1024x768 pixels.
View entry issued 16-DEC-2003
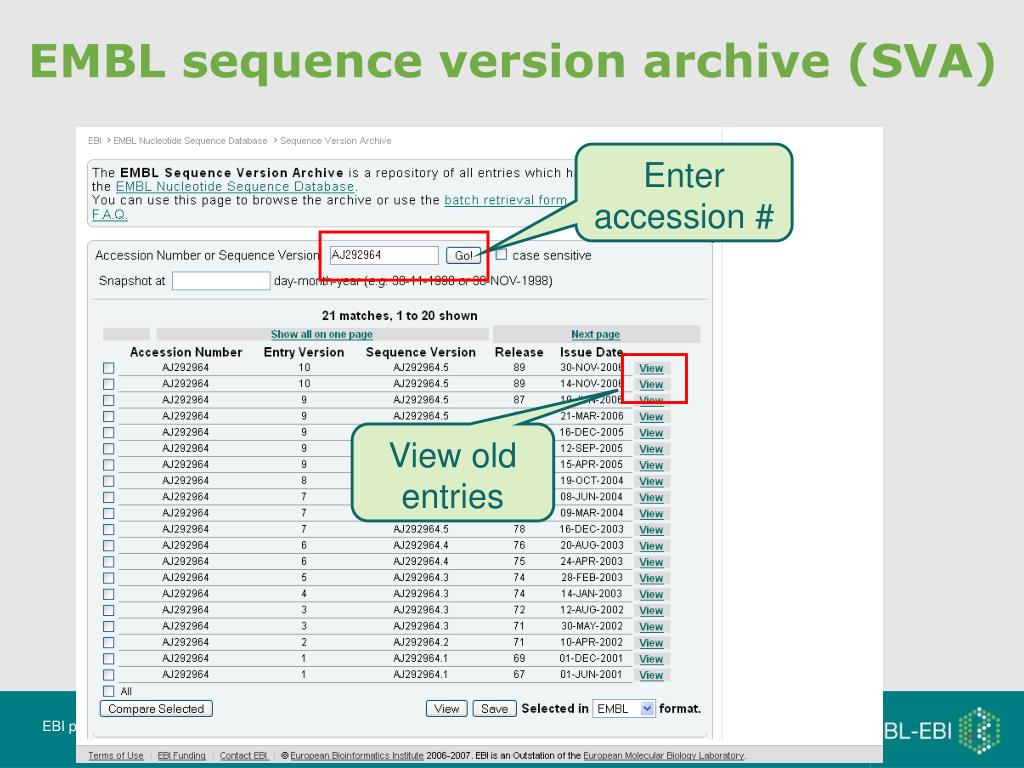pyautogui.click(x=651, y=530)
